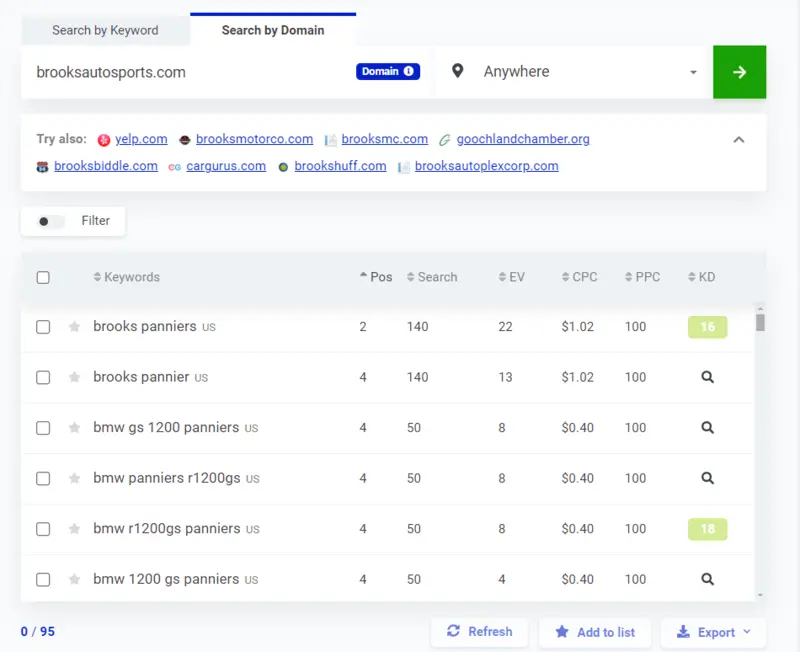
Task: Open the cargurus.com link
Action: [x=226, y=166]
